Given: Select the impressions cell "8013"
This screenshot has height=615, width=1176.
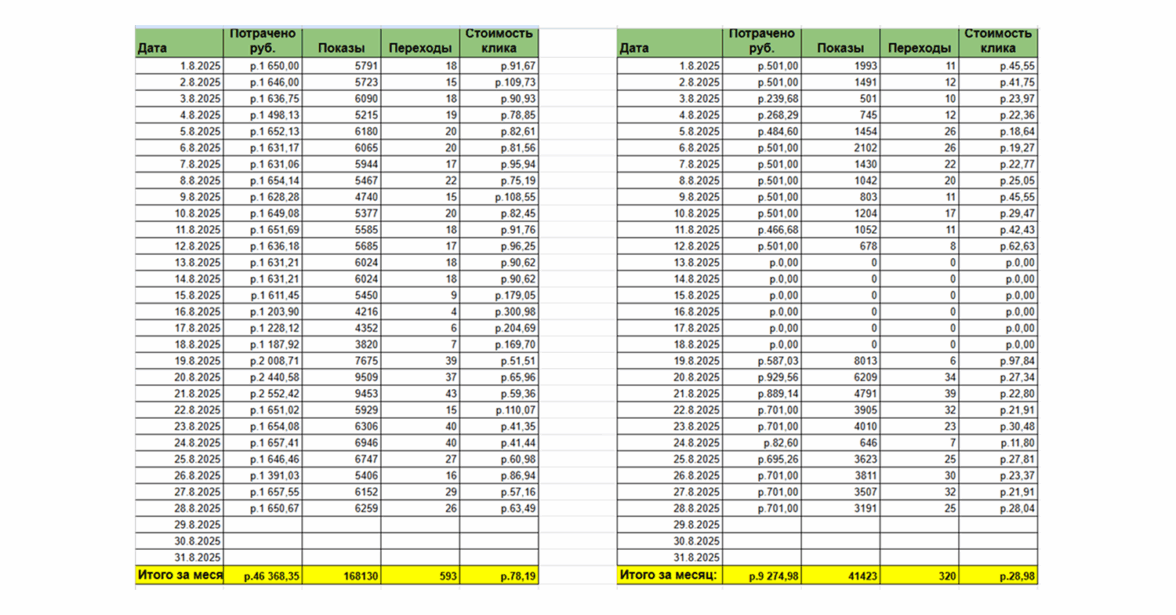Looking at the screenshot, I should point(840,361).
